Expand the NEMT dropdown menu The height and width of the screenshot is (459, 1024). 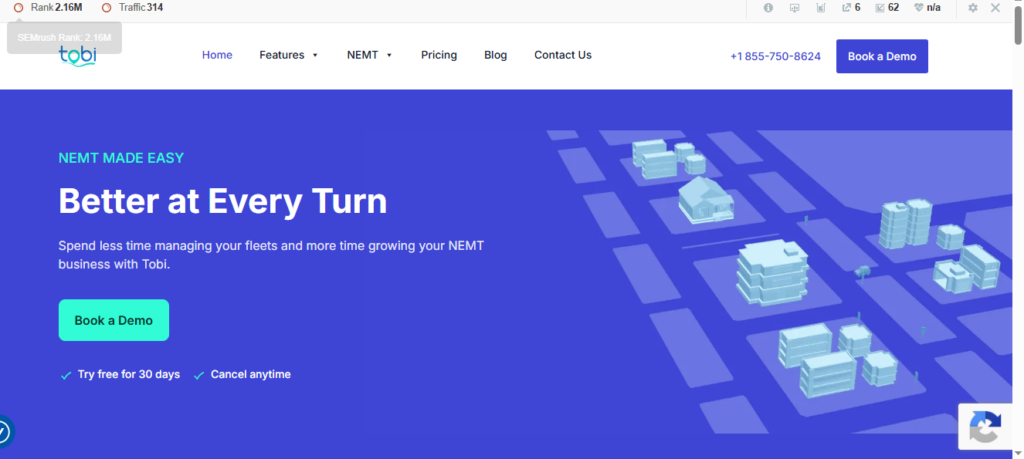(370, 55)
